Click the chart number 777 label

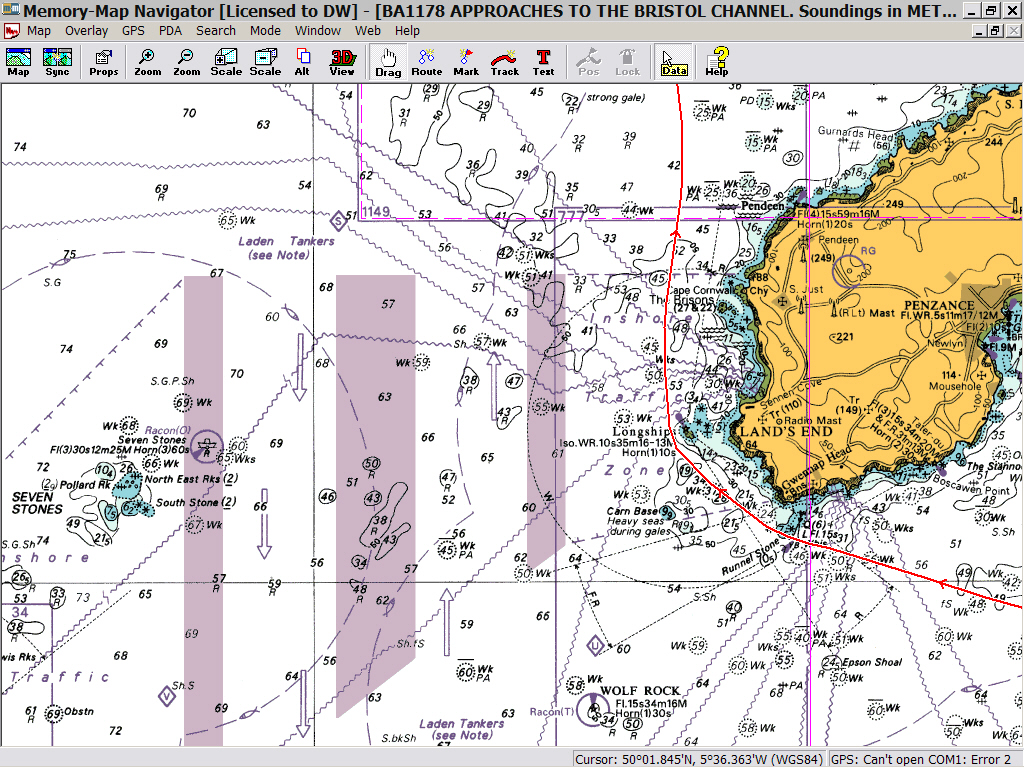[570, 215]
